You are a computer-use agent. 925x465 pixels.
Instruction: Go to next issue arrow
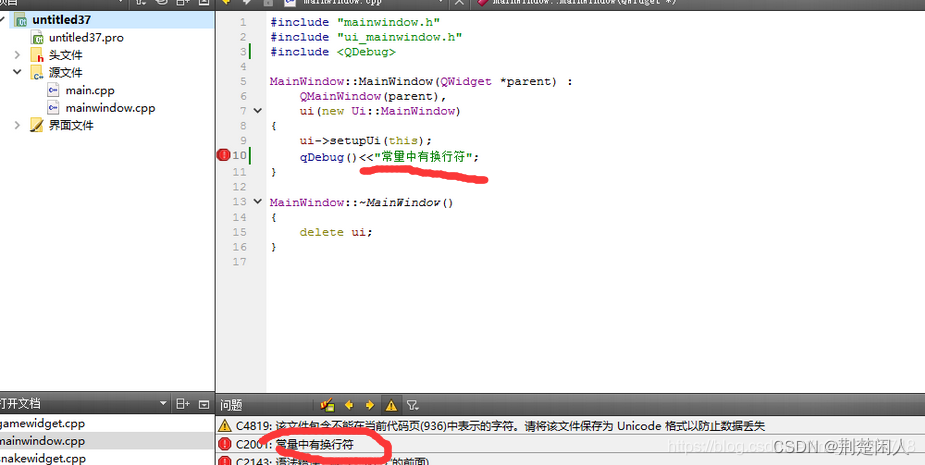pos(370,405)
